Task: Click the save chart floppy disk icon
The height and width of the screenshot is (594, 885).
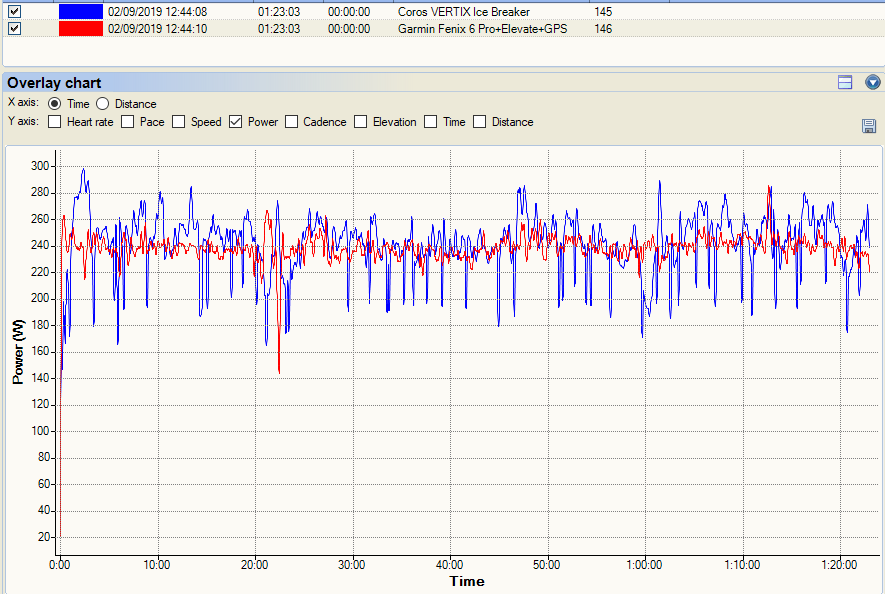Action: pos(869,126)
